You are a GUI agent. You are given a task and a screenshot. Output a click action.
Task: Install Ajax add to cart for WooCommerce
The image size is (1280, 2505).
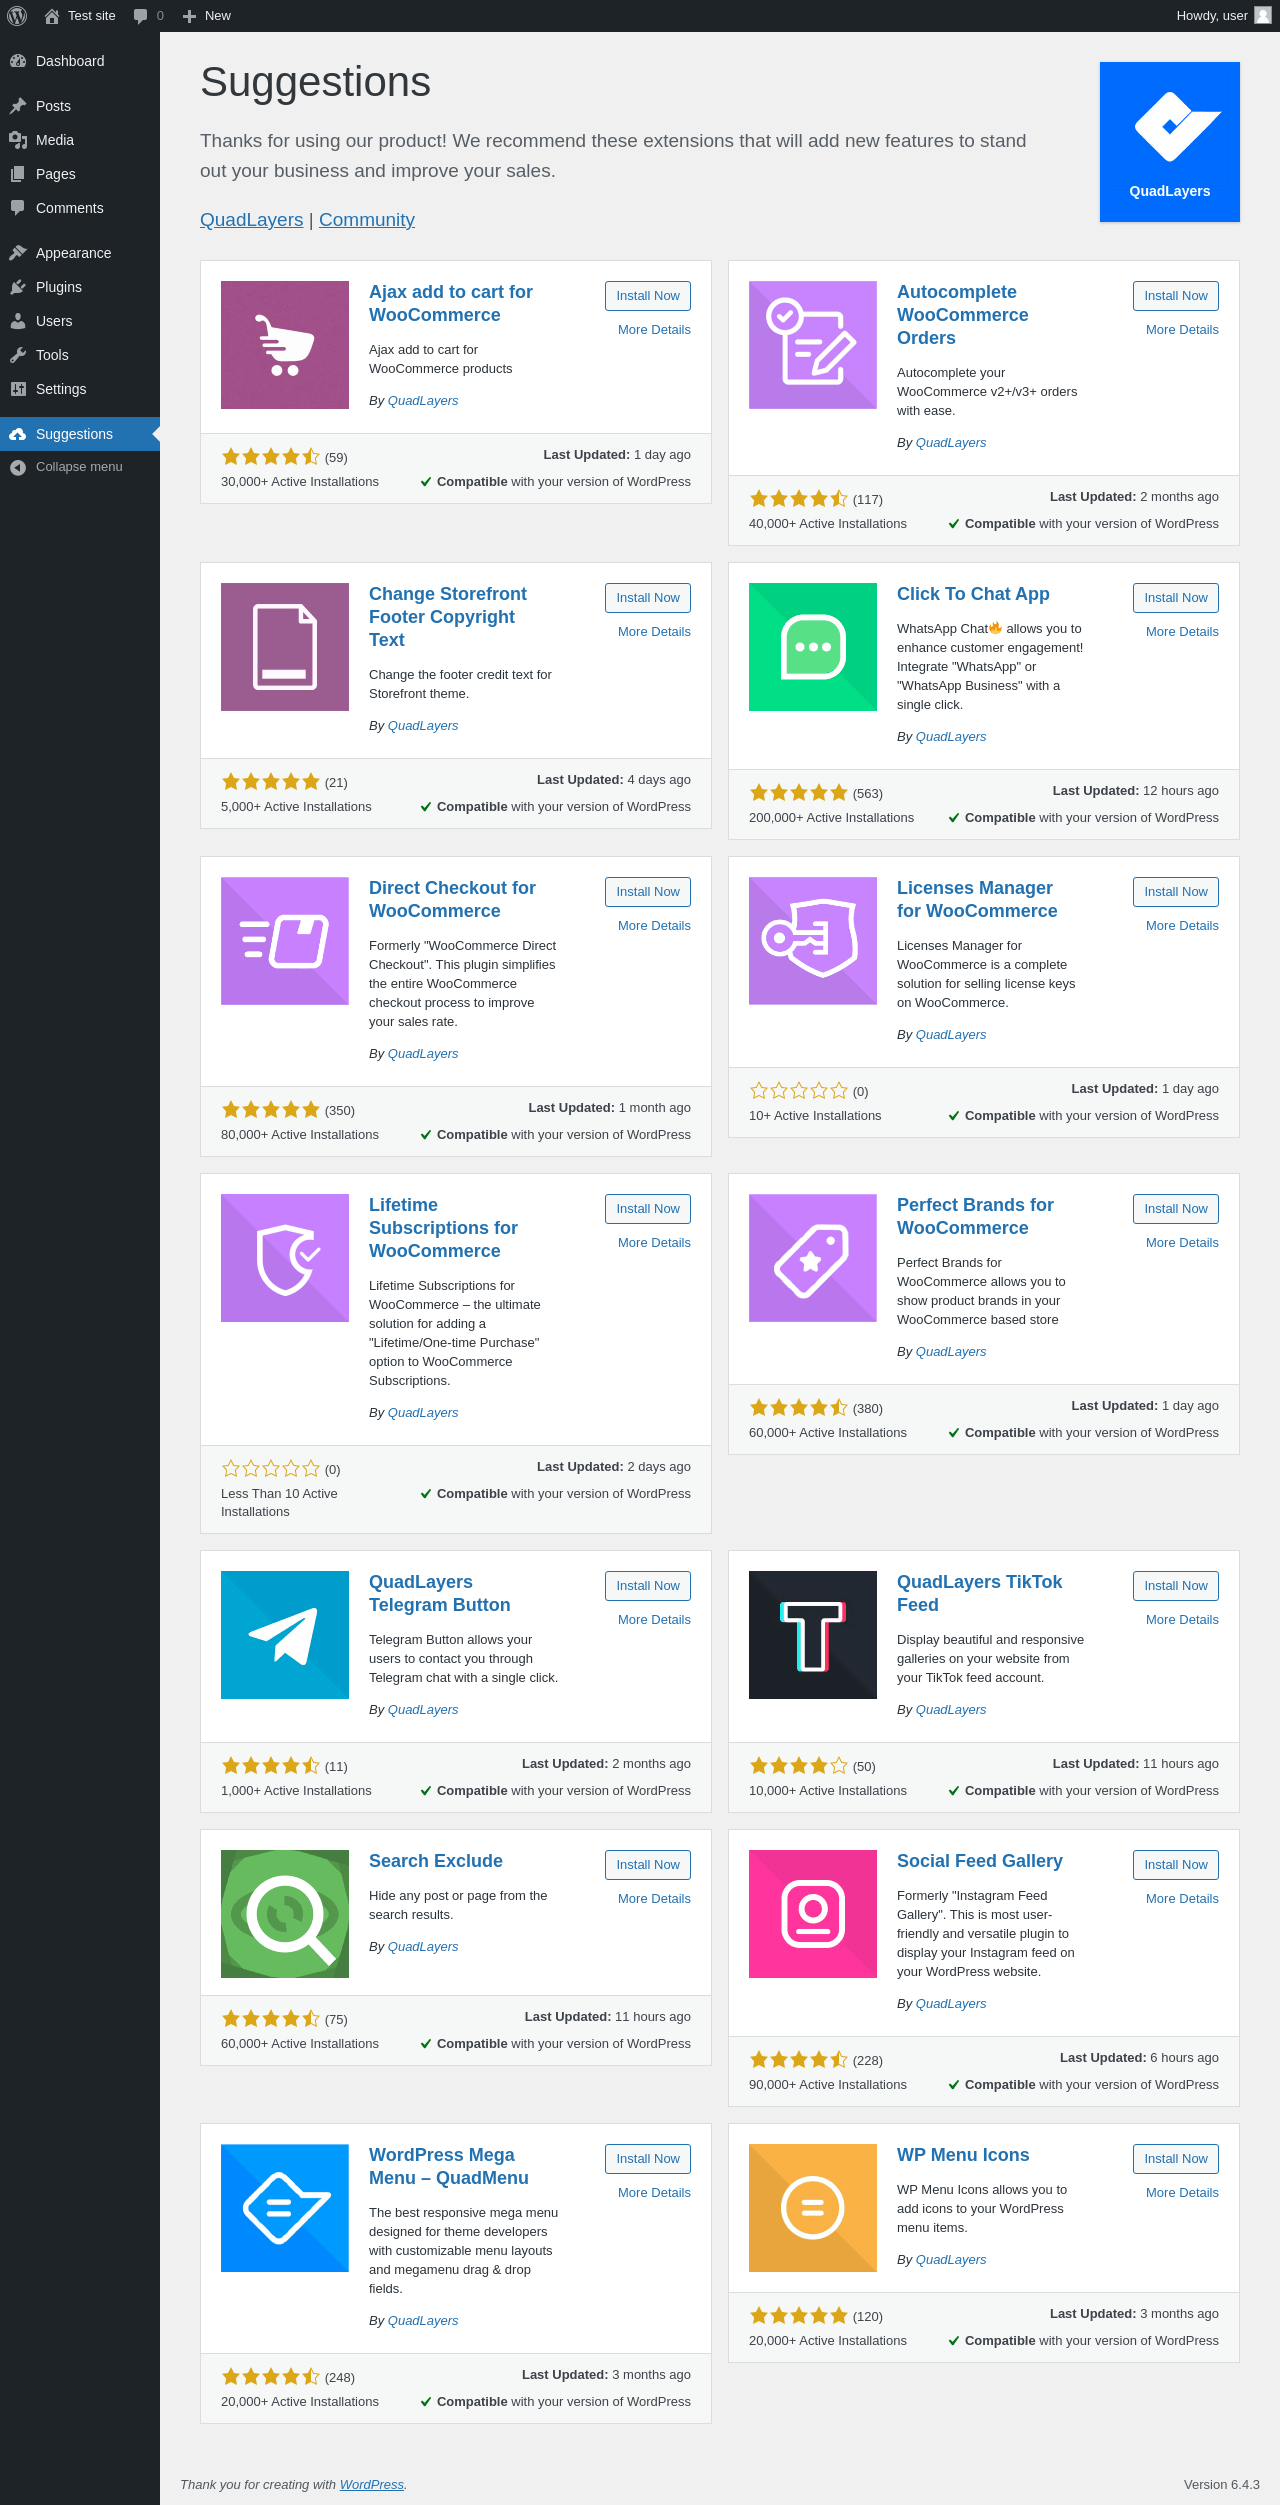(647, 296)
